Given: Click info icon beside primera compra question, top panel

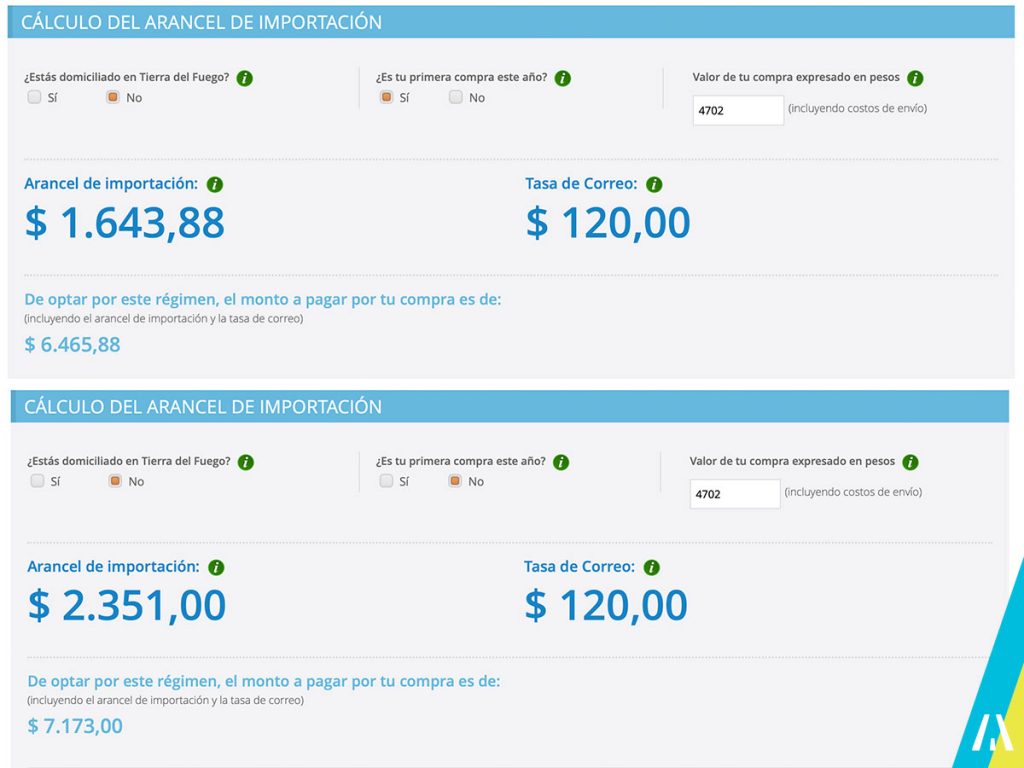Looking at the screenshot, I should (x=563, y=78).
